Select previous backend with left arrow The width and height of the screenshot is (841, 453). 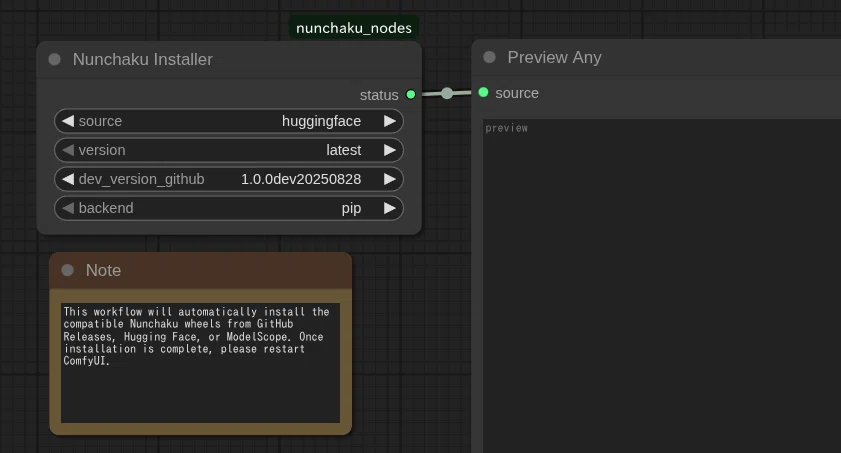(68, 208)
